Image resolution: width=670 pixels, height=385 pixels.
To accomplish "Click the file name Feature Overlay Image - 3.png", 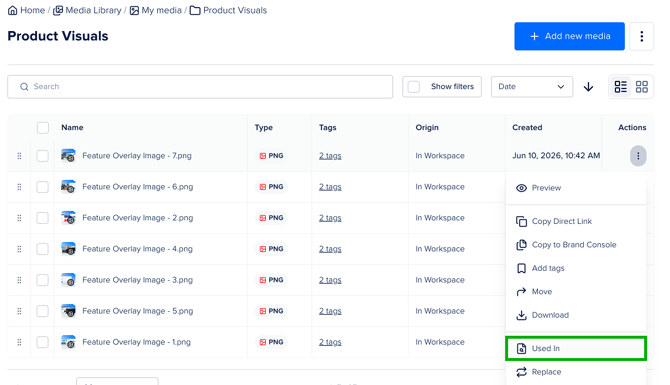I will pos(137,280).
